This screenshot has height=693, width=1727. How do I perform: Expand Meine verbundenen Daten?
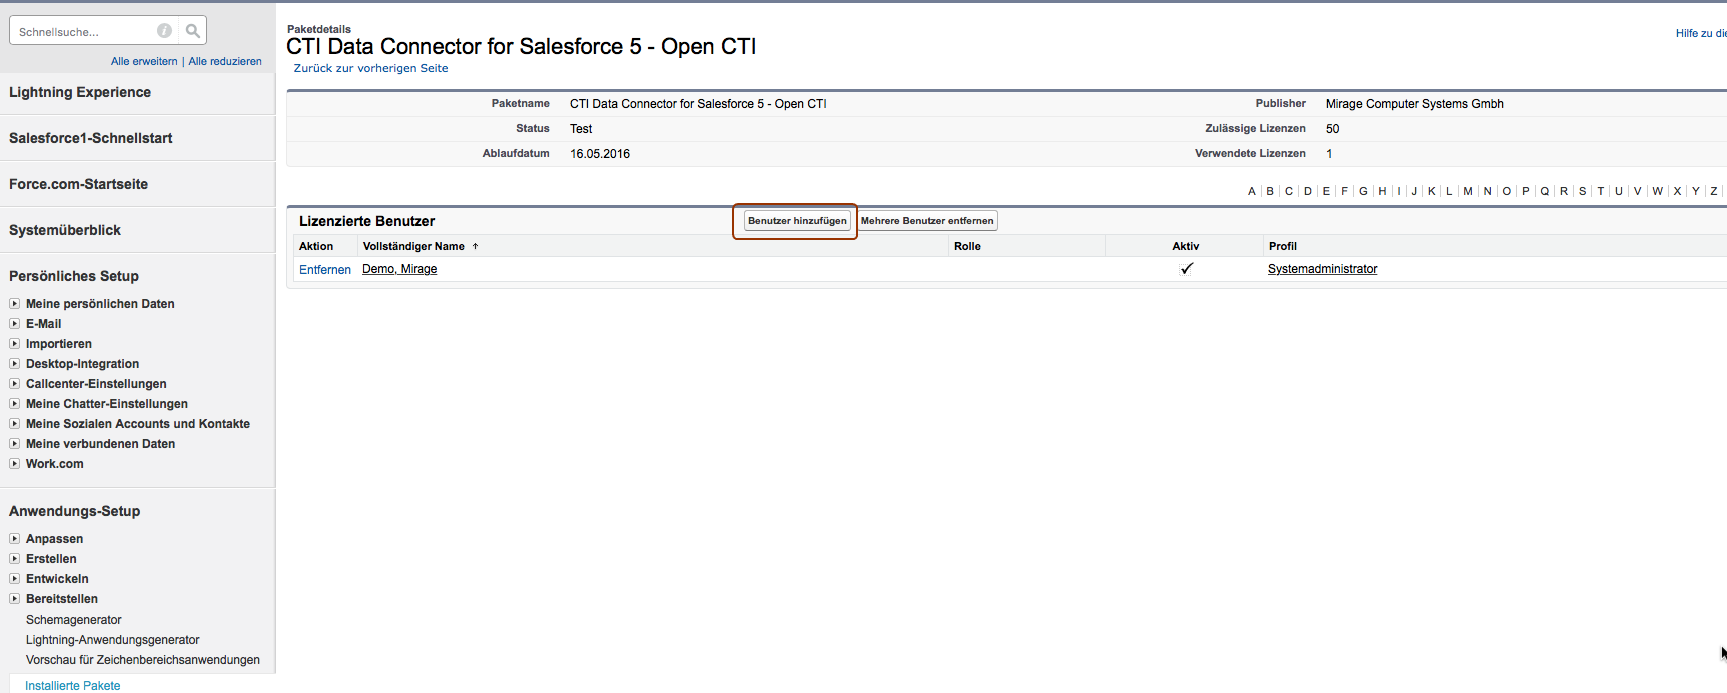14,443
